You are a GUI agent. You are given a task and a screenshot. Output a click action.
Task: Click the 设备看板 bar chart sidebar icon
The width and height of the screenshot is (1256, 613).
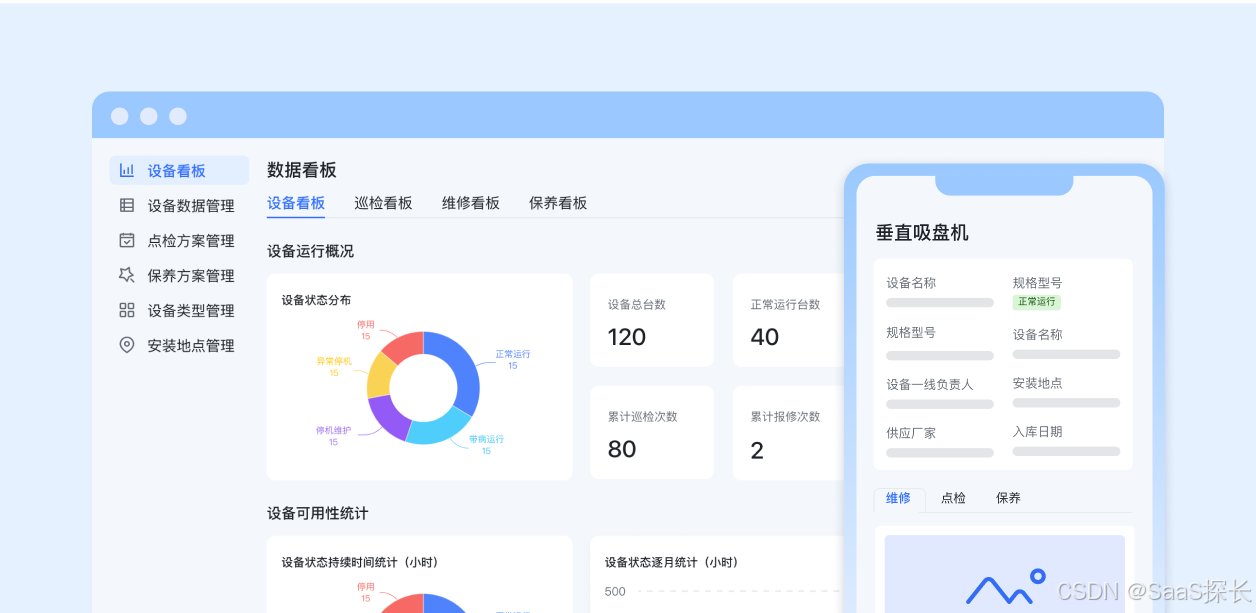pyautogui.click(x=127, y=170)
